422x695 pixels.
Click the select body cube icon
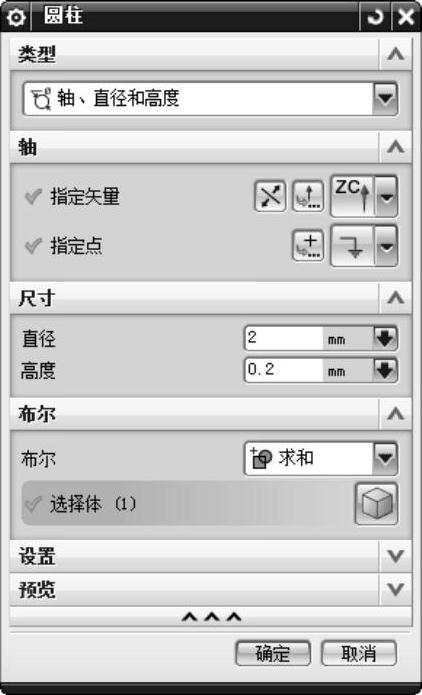[x=376, y=504]
